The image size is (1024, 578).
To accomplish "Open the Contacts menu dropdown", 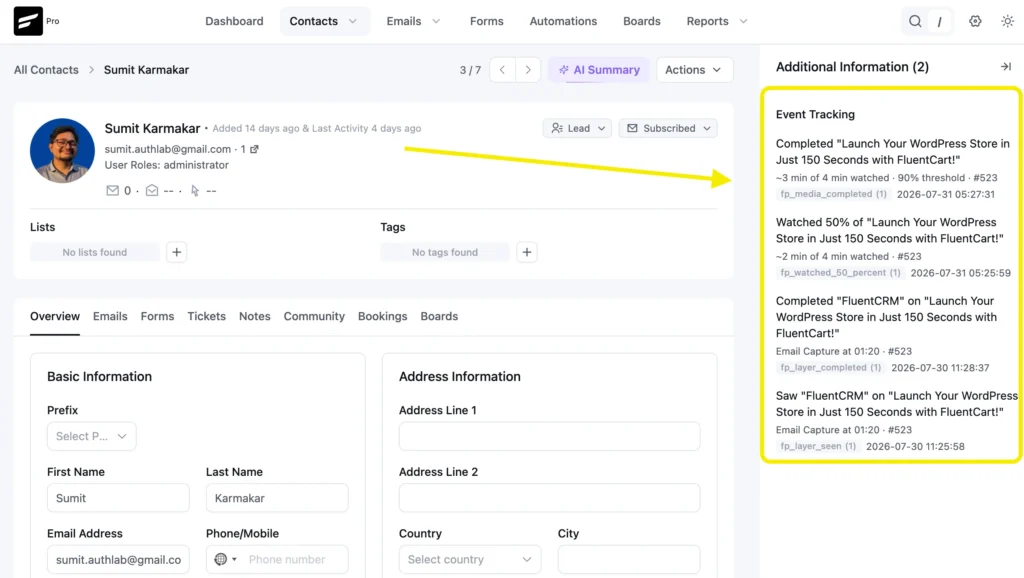I will [324, 21].
